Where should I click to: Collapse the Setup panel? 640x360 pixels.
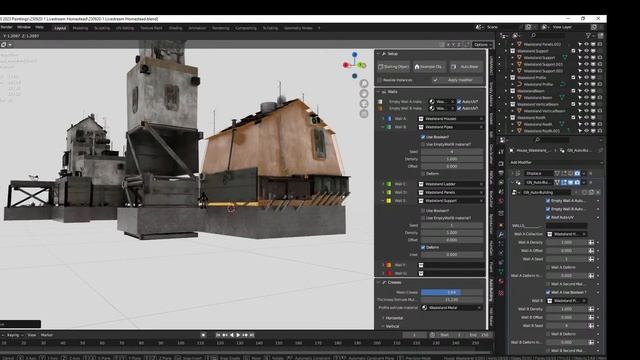click(378, 54)
